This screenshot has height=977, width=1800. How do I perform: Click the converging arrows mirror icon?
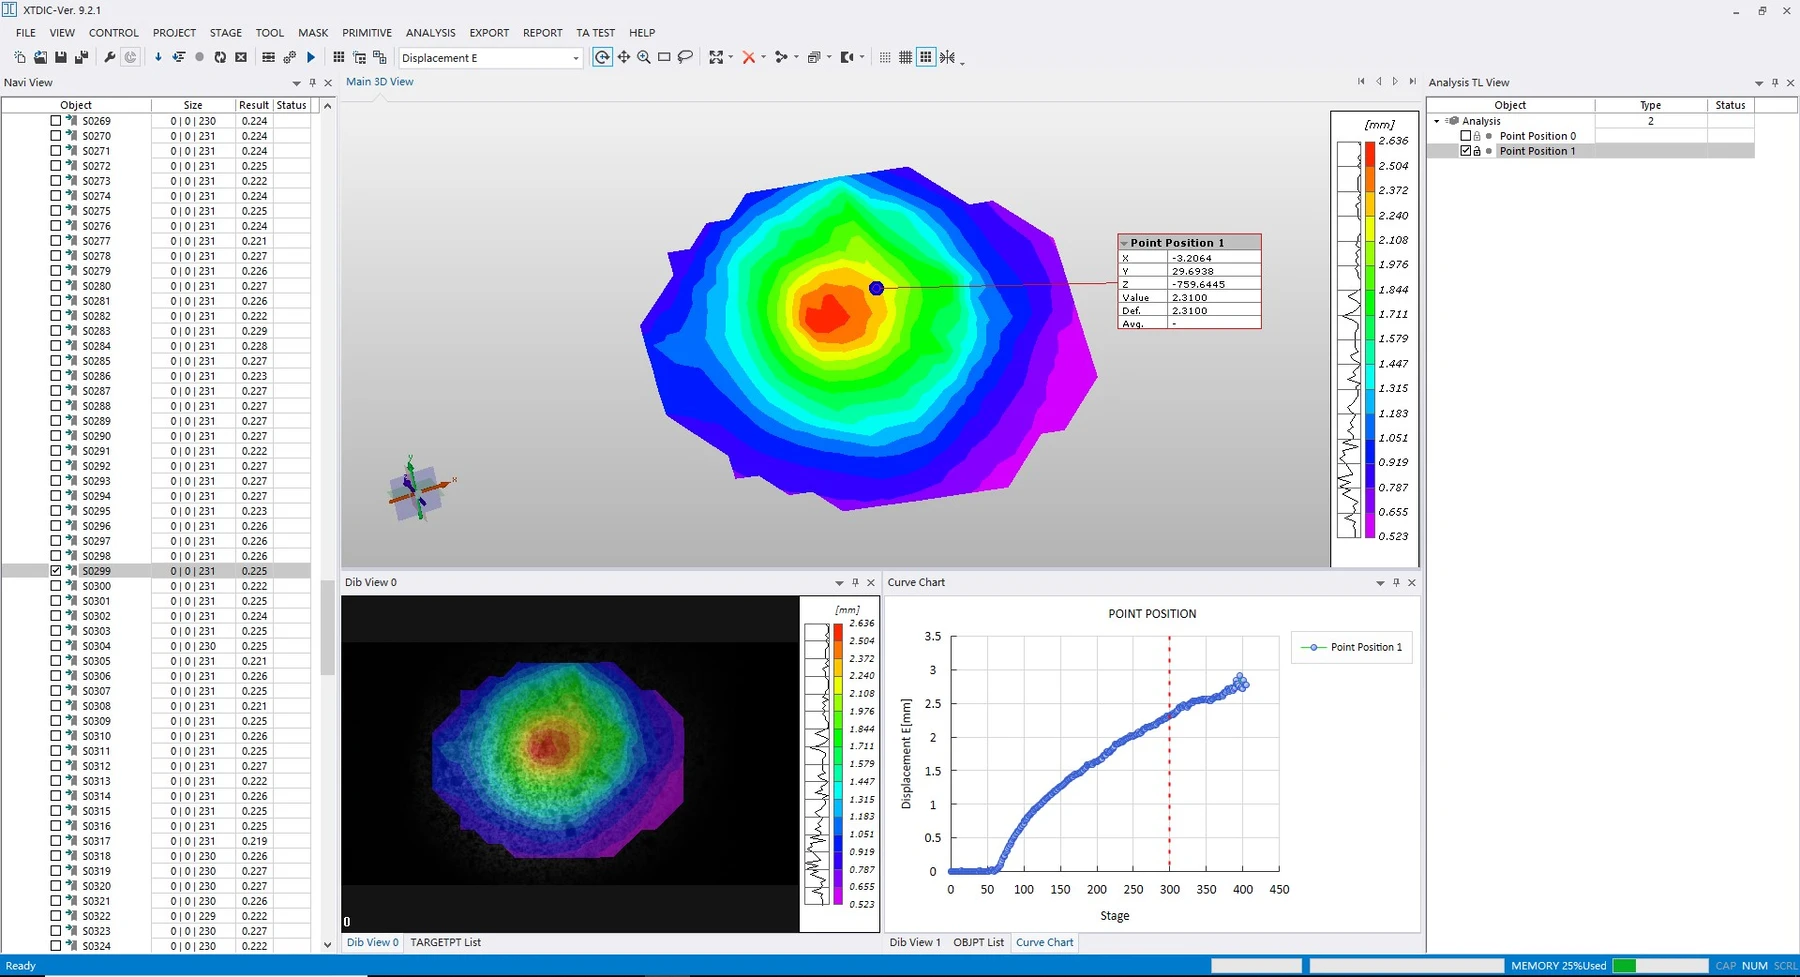pyautogui.click(x=947, y=58)
